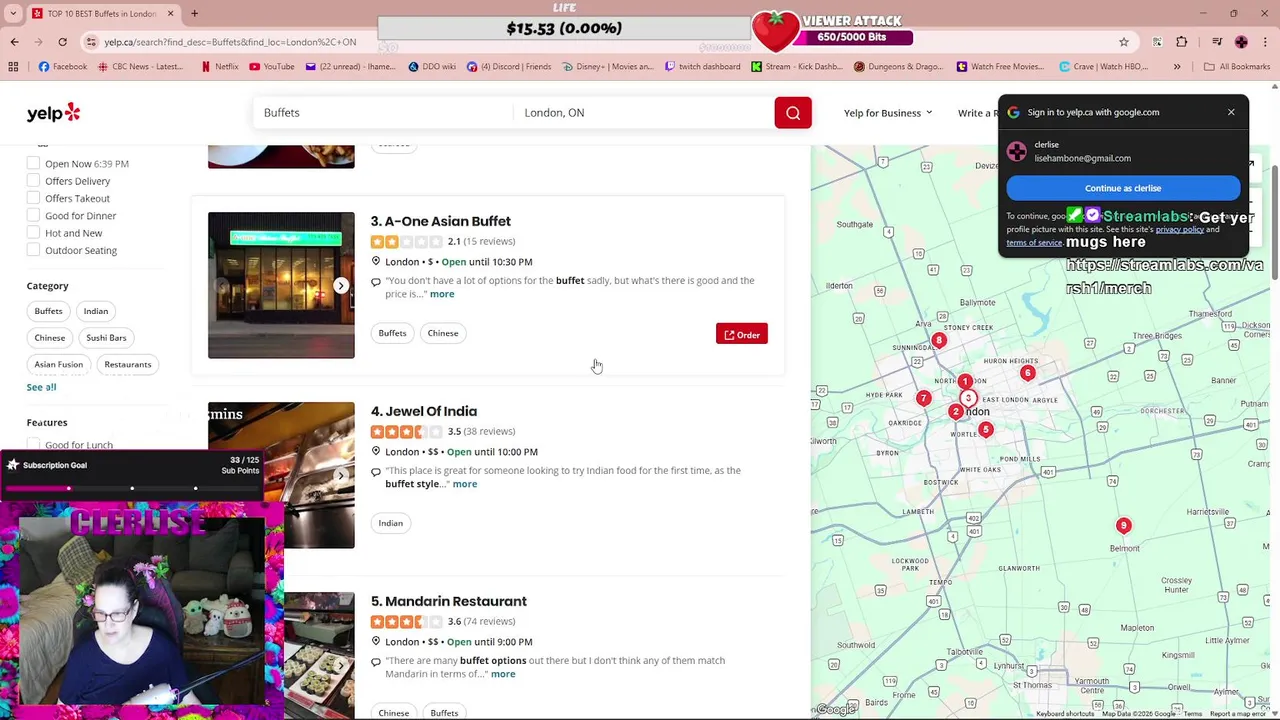Click the Chinese tag under A-One Asian Buffet
The height and width of the screenshot is (720, 1280).
(443, 333)
